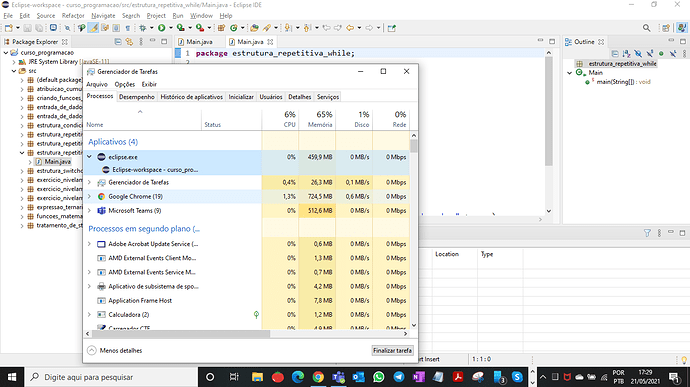
Task: Toggle Show Whitespace Characters pilcrow icon
Action: coord(128,28)
